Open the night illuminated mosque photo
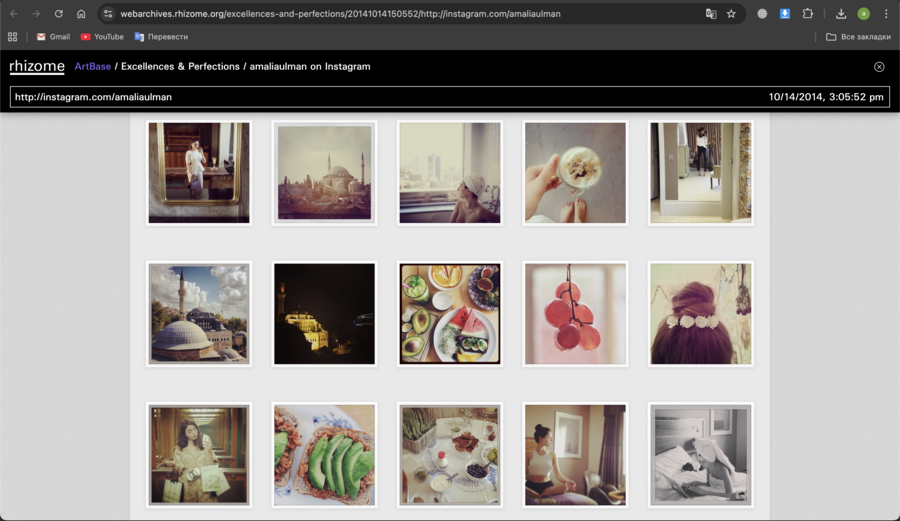 click(x=324, y=314)
